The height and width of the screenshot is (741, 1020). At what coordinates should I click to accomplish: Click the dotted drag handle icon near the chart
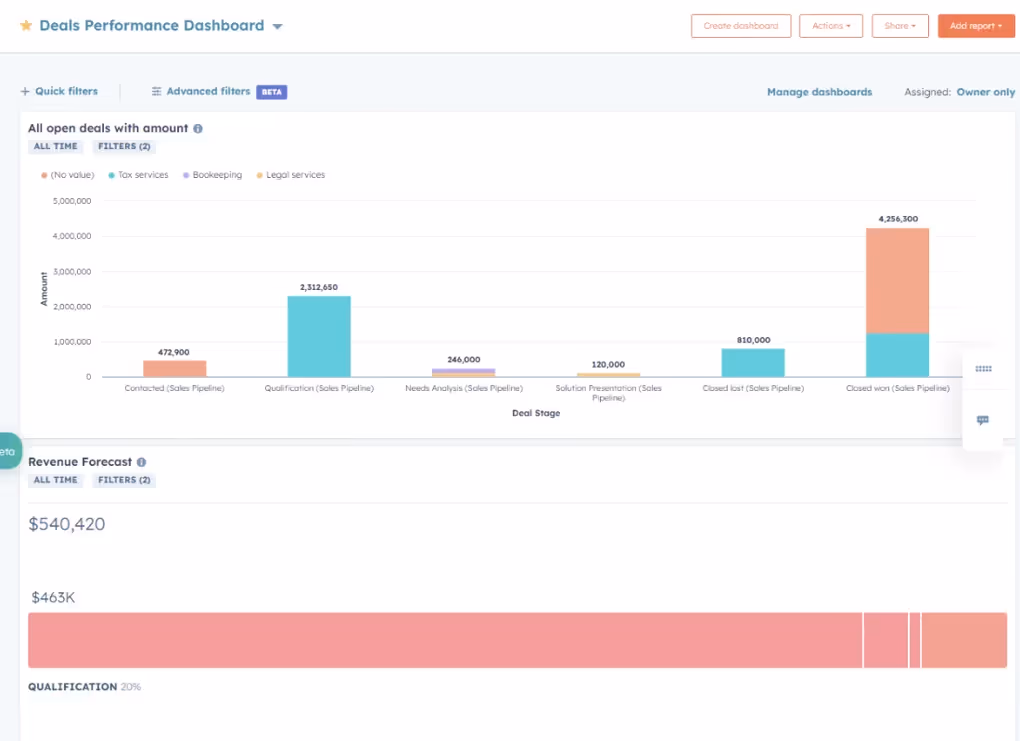982,369
